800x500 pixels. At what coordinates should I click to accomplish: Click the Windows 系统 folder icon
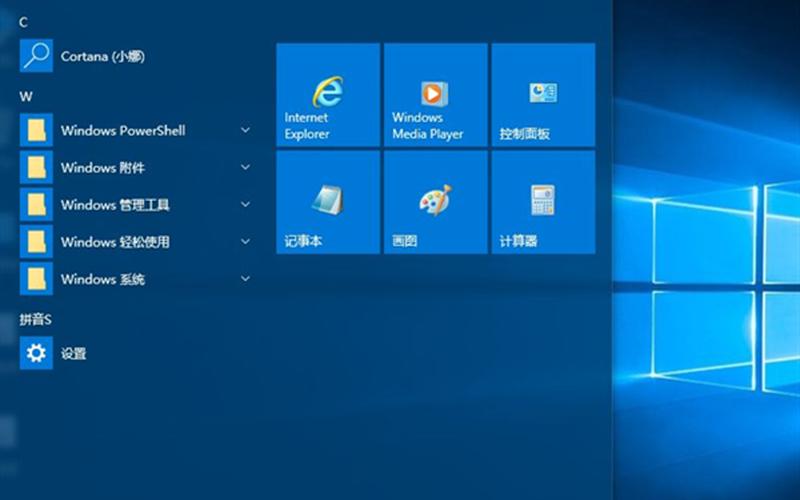36,279
